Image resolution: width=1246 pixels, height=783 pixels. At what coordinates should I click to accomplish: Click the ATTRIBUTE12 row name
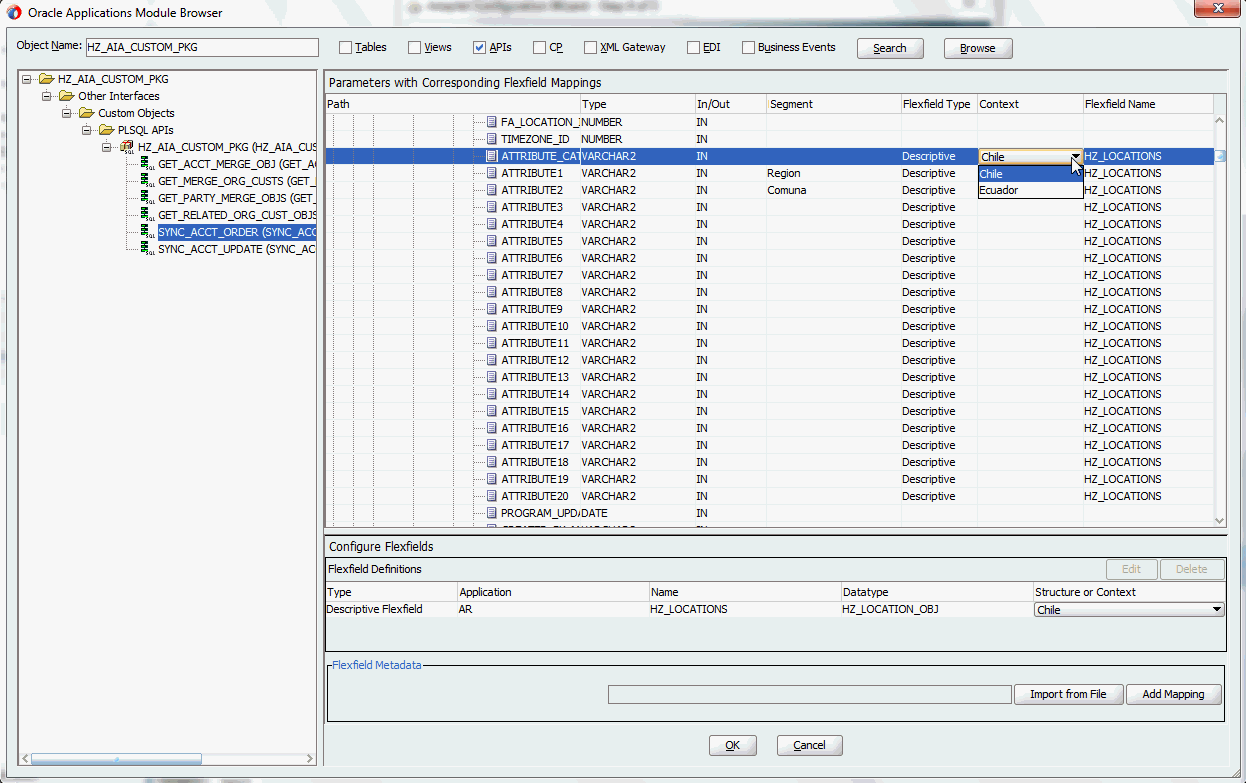tap(535, 360)
